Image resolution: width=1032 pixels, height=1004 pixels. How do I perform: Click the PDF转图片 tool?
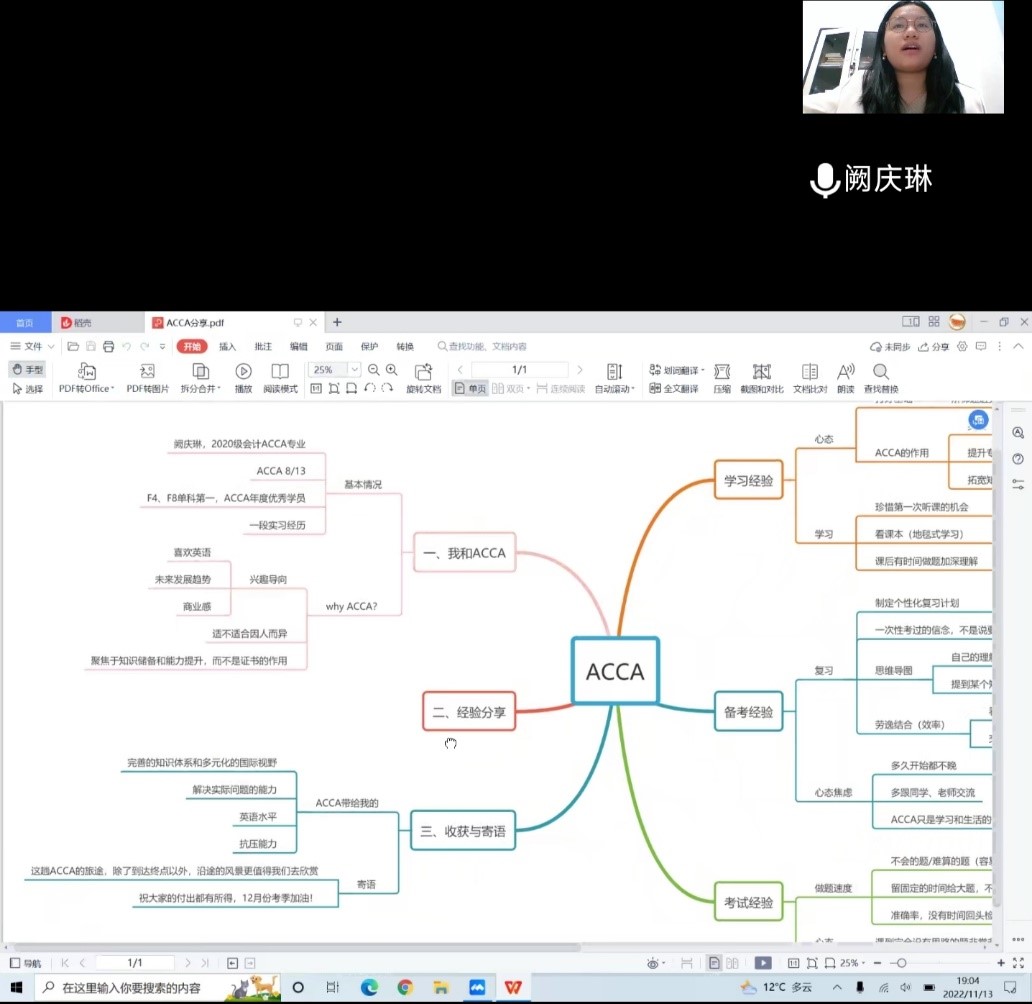click(x=147, y=378)
